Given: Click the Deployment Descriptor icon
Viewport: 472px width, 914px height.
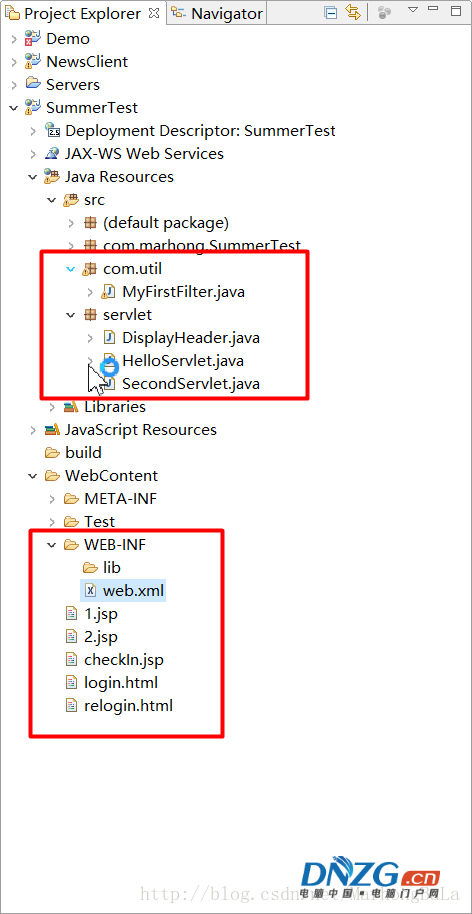Looking at the screenshot, I should [x=52, y=131].
